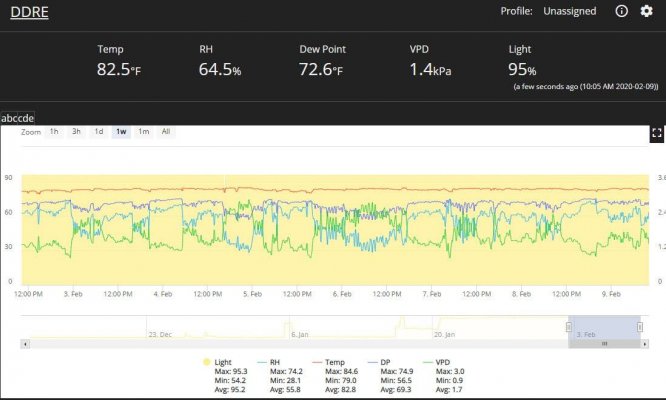Click the navigator scrollbar thumb
666x400 pixels.
[604, 344]
